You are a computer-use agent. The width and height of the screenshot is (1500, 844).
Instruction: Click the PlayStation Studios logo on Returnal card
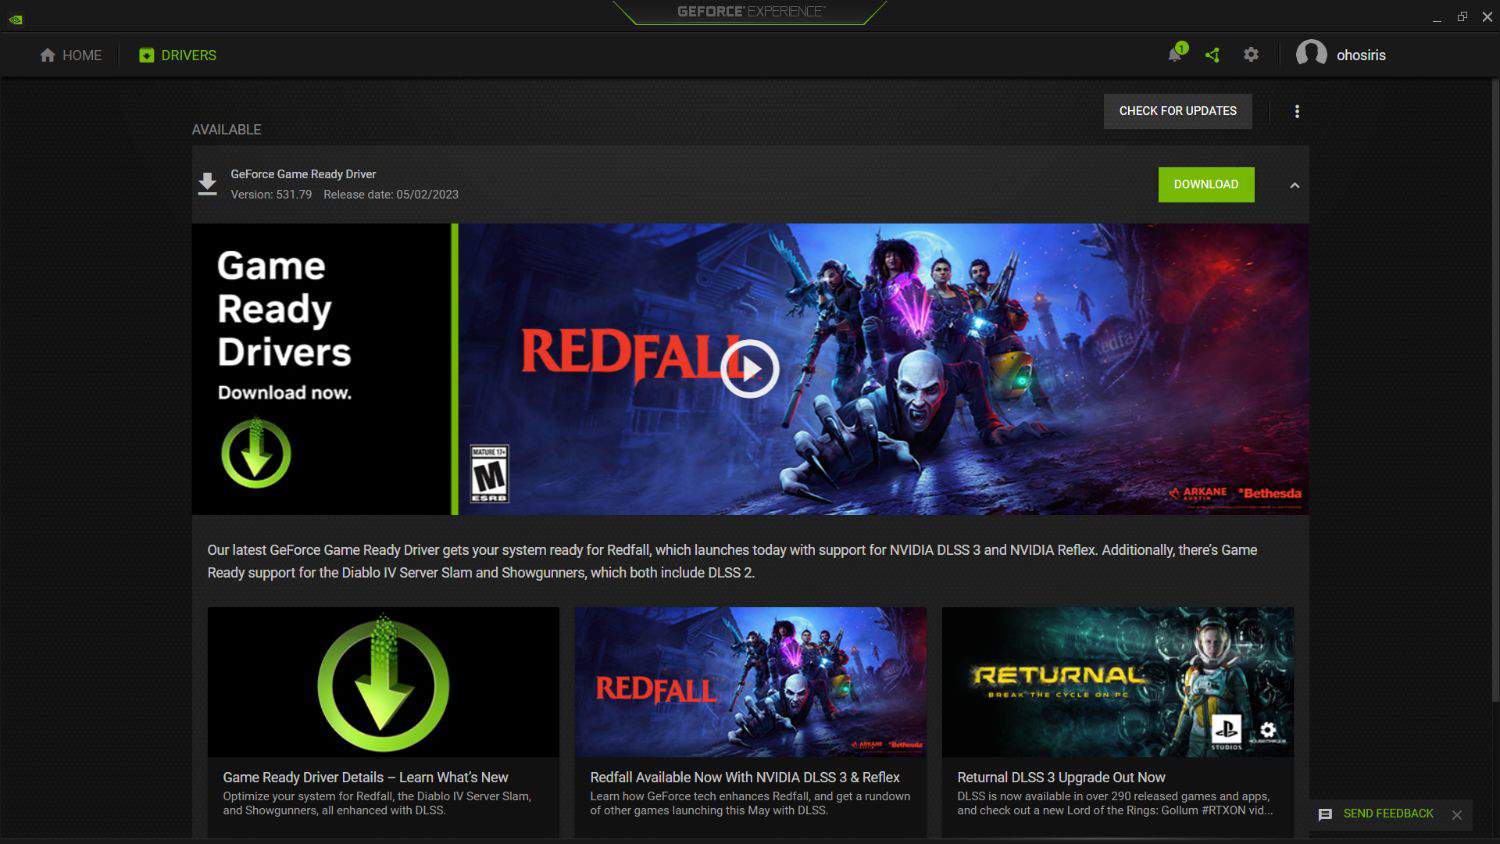(x=1227, y=732)
